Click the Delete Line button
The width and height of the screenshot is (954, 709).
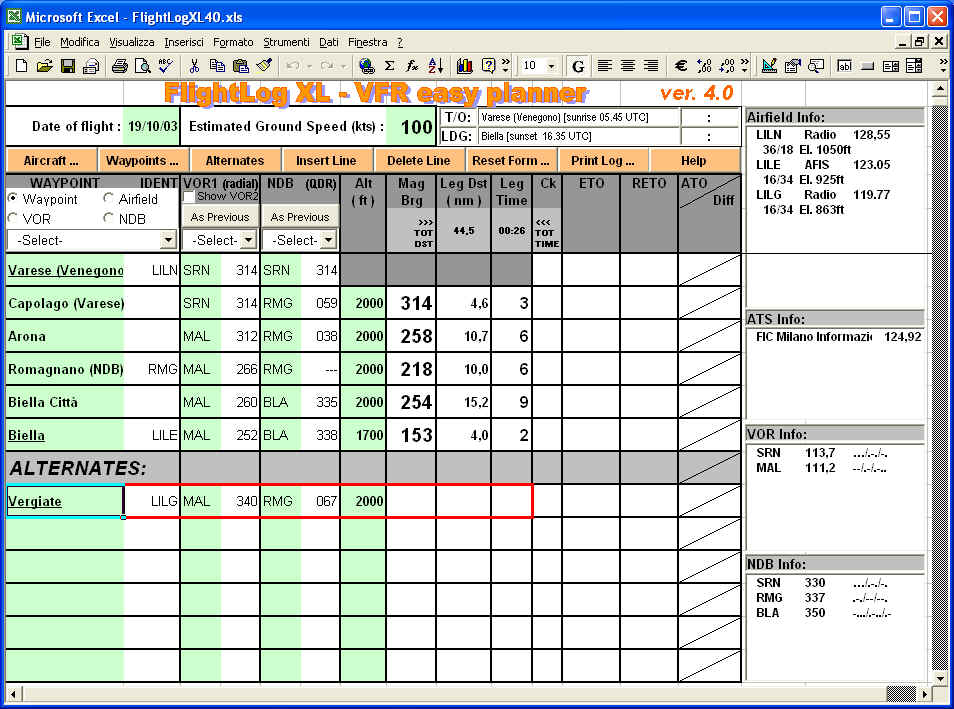pos(419,161)
